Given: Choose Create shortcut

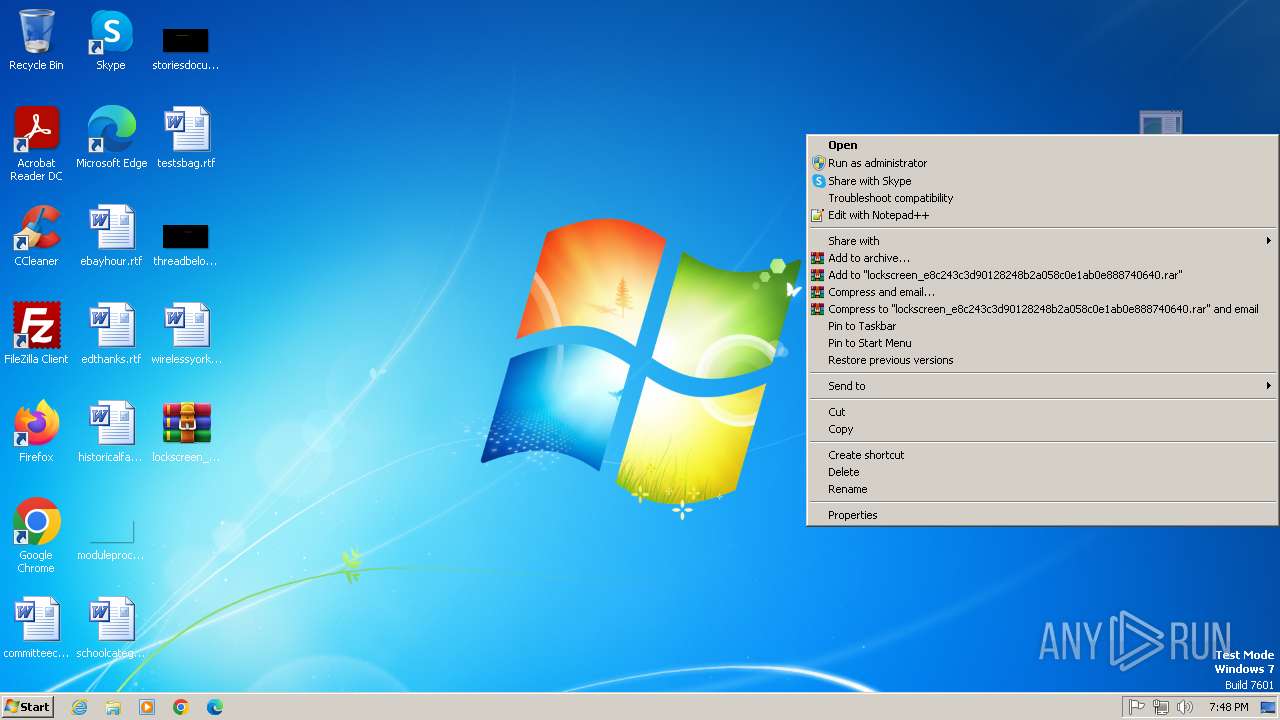Looking at the screenshot, I should tap(1042, 455).
